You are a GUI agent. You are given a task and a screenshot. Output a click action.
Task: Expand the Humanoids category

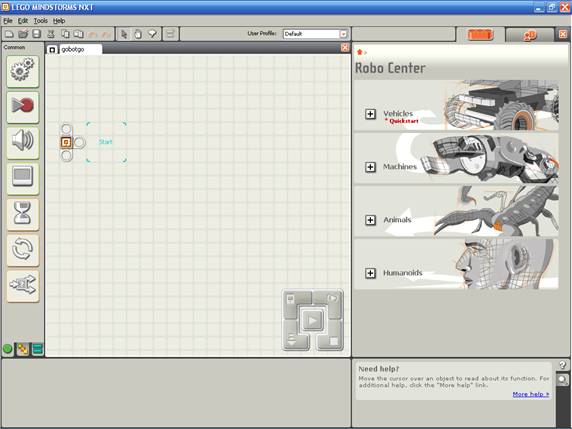370,273
